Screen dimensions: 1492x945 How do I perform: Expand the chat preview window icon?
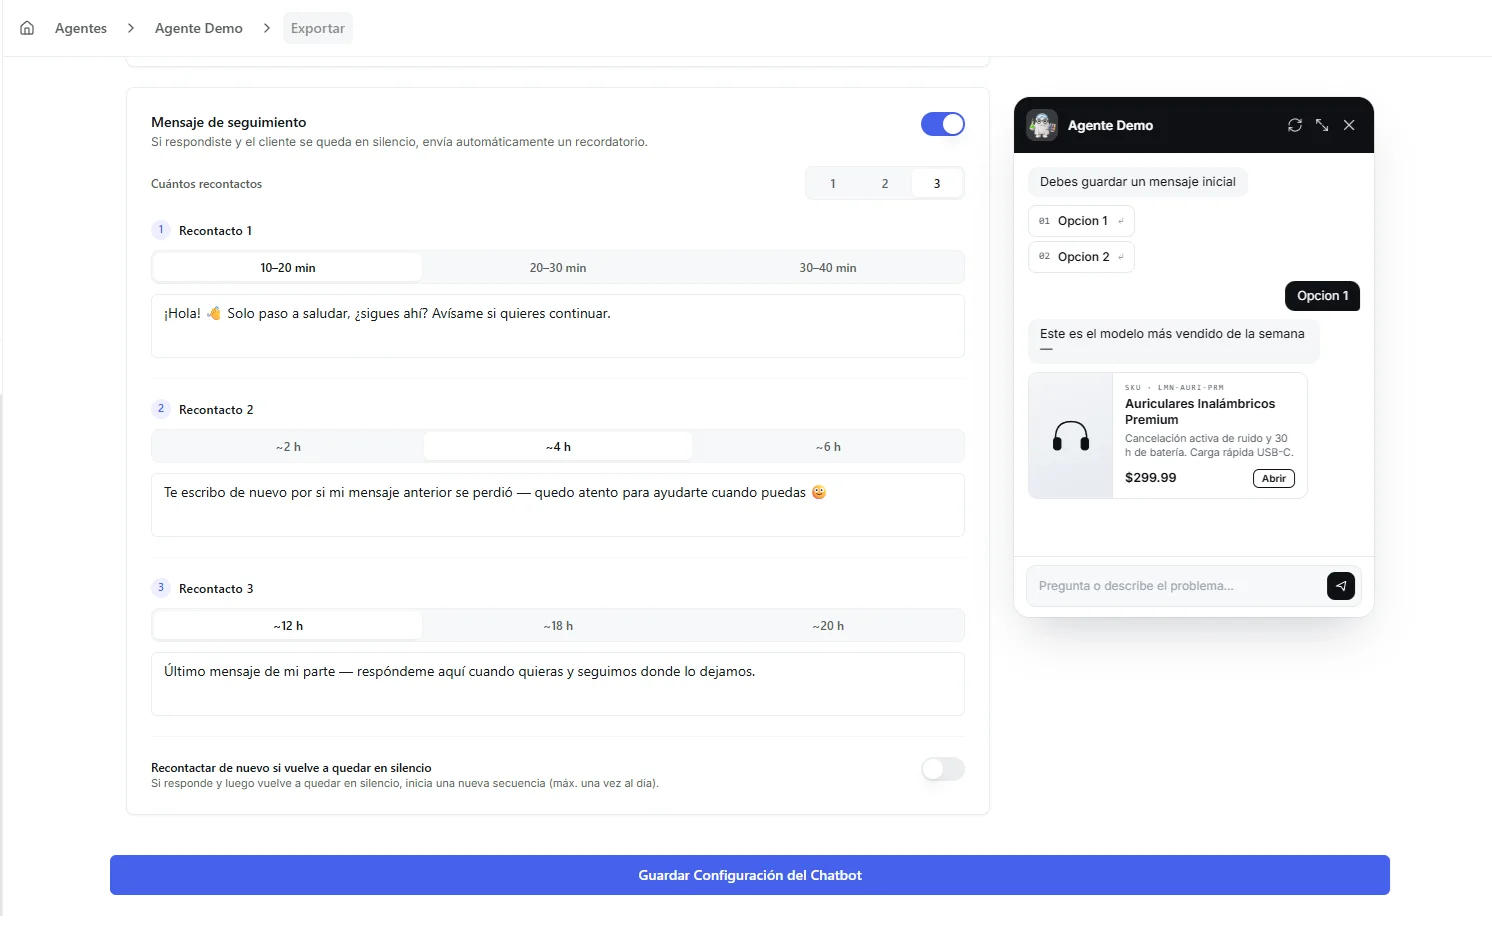point(1322,125)
